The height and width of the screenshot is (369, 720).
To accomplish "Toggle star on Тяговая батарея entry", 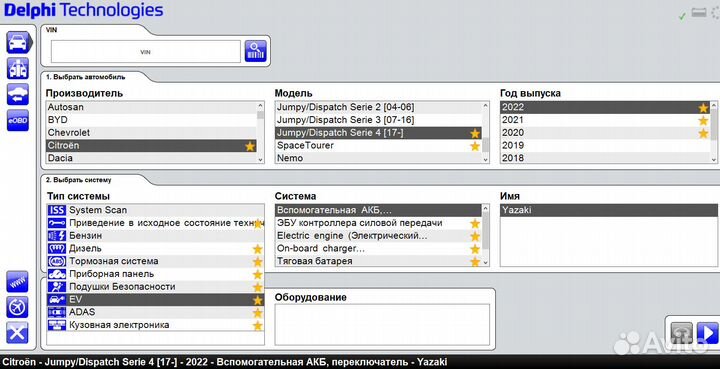I will (475, 262).
